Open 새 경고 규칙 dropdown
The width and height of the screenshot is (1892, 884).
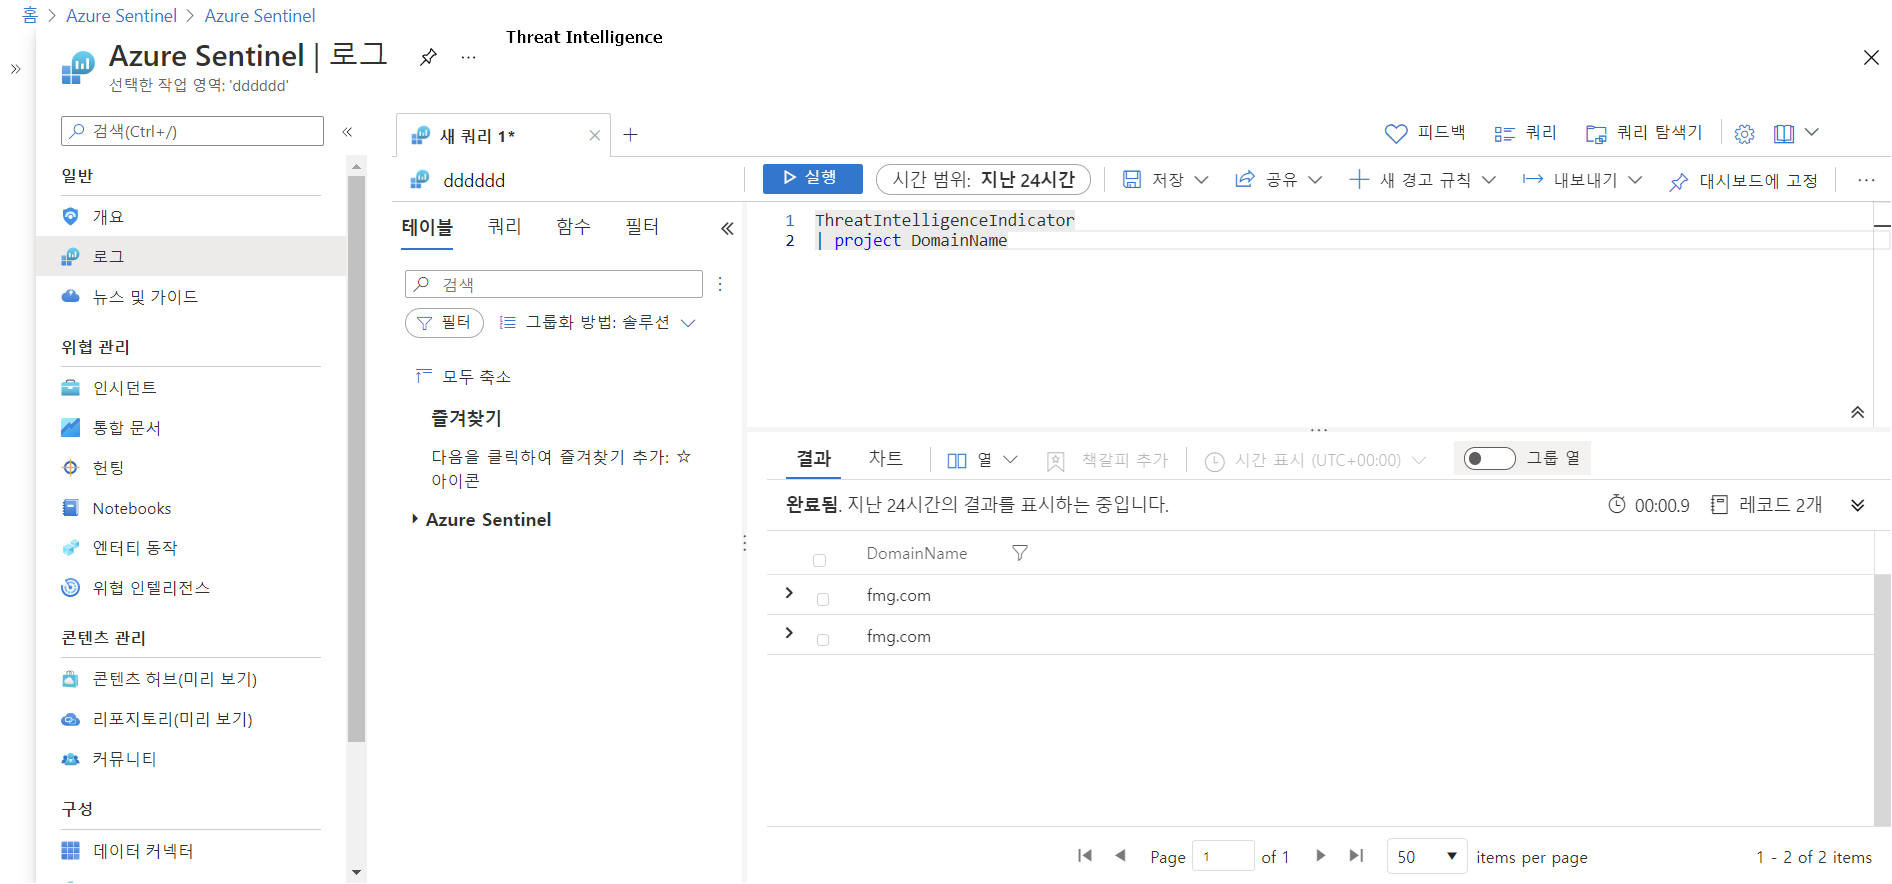pos(1422,179)
